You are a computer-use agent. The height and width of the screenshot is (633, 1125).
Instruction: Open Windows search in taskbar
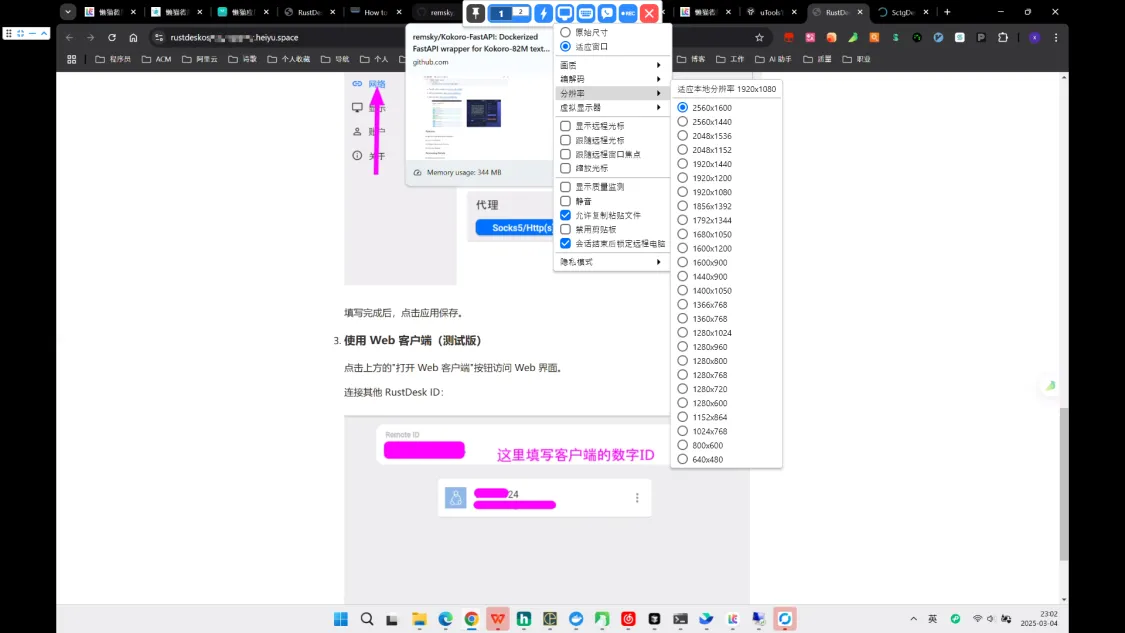point(367,619)
